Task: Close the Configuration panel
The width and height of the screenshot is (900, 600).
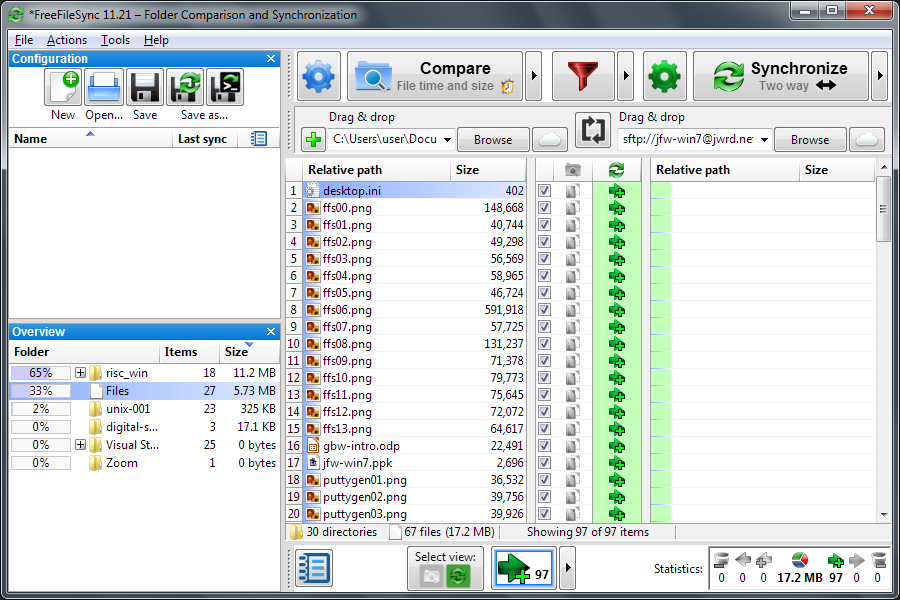Action: pyautogui.click(x=271, y=59)
